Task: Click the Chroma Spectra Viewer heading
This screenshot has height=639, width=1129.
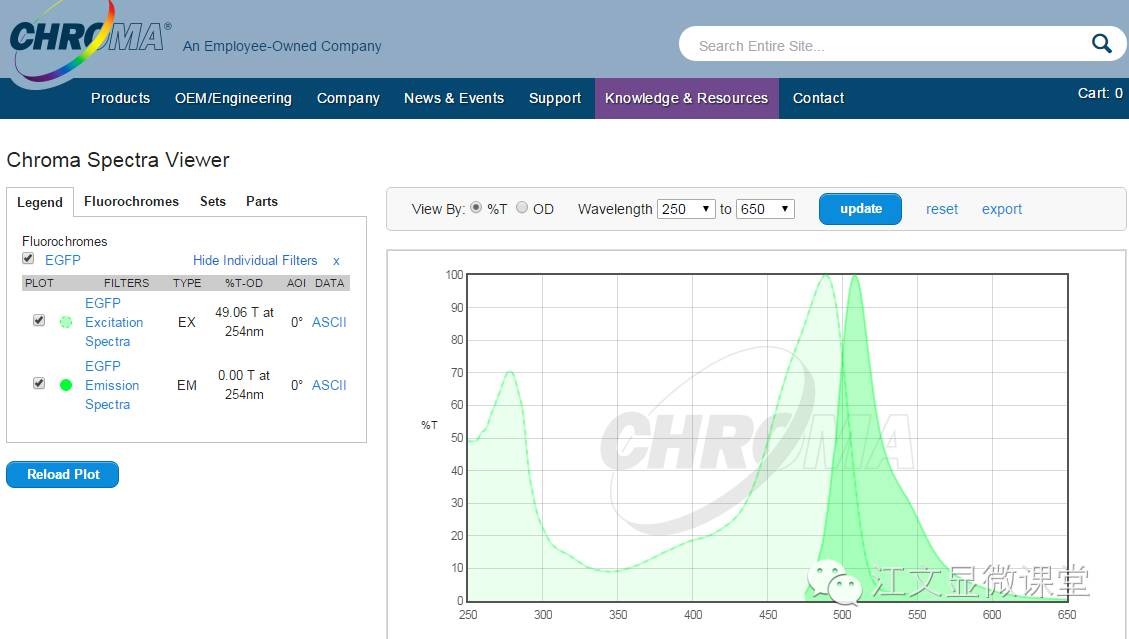Action: 118,159
